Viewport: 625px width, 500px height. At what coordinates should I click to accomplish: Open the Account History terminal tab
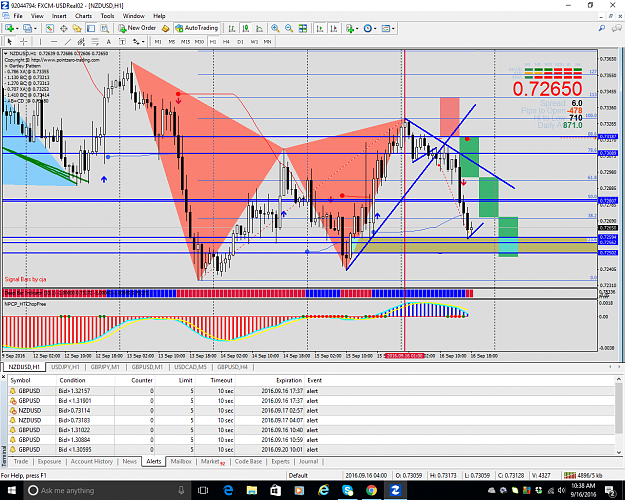tap(92, 461)
